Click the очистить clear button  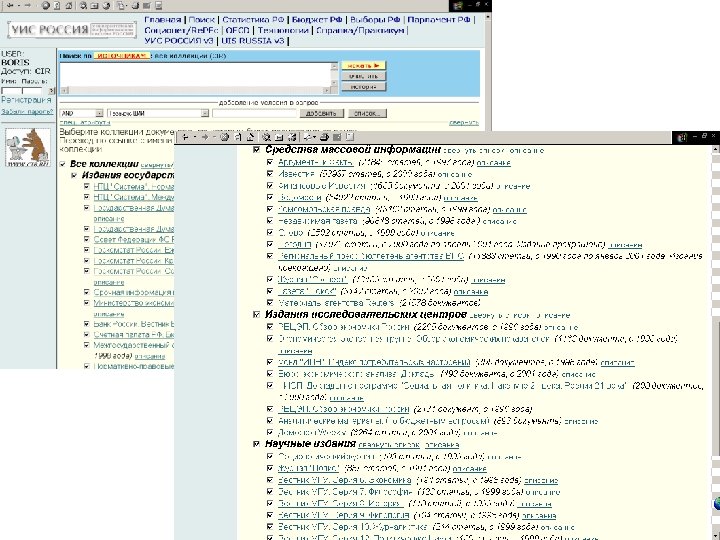pyautogui.click(x=363, y=76)
